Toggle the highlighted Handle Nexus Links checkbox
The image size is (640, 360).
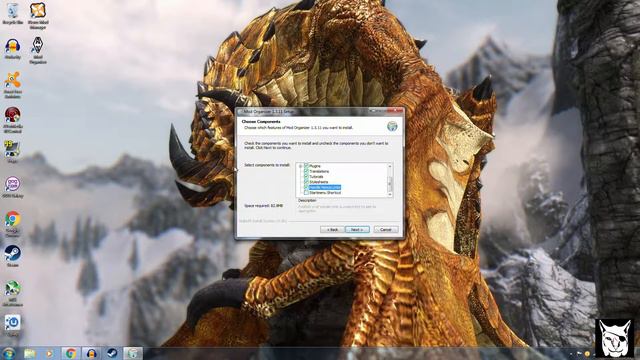point(306,187)
